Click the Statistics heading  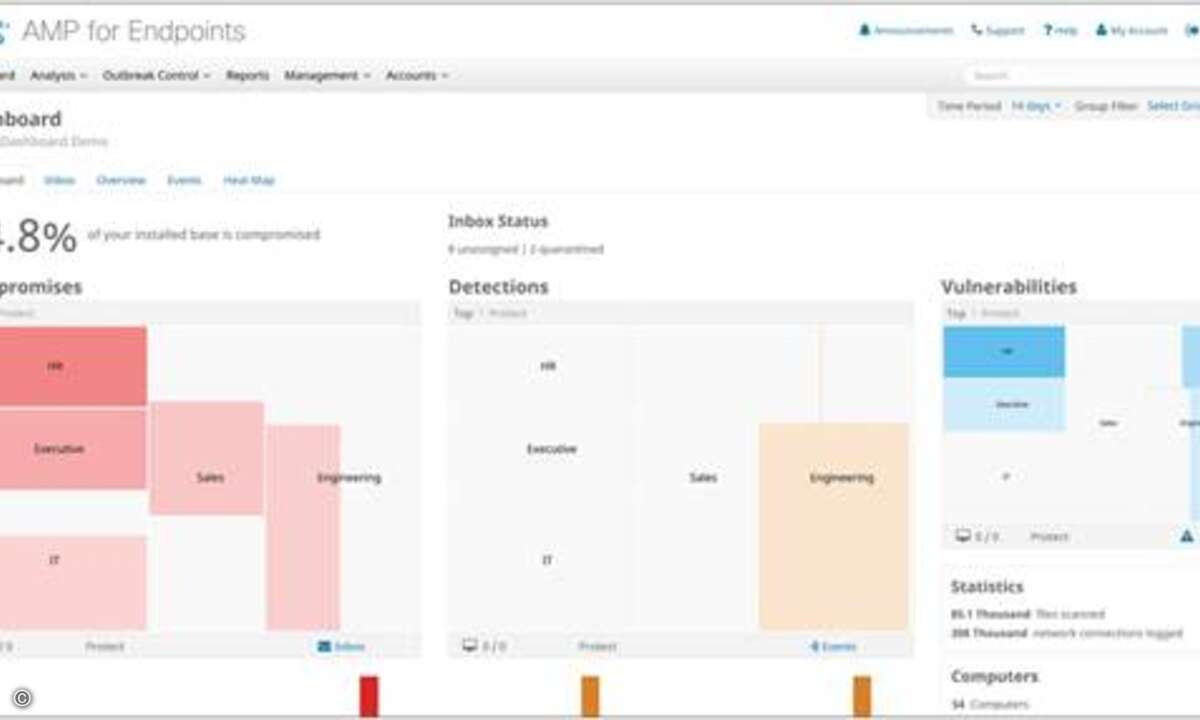pos(987,587)
